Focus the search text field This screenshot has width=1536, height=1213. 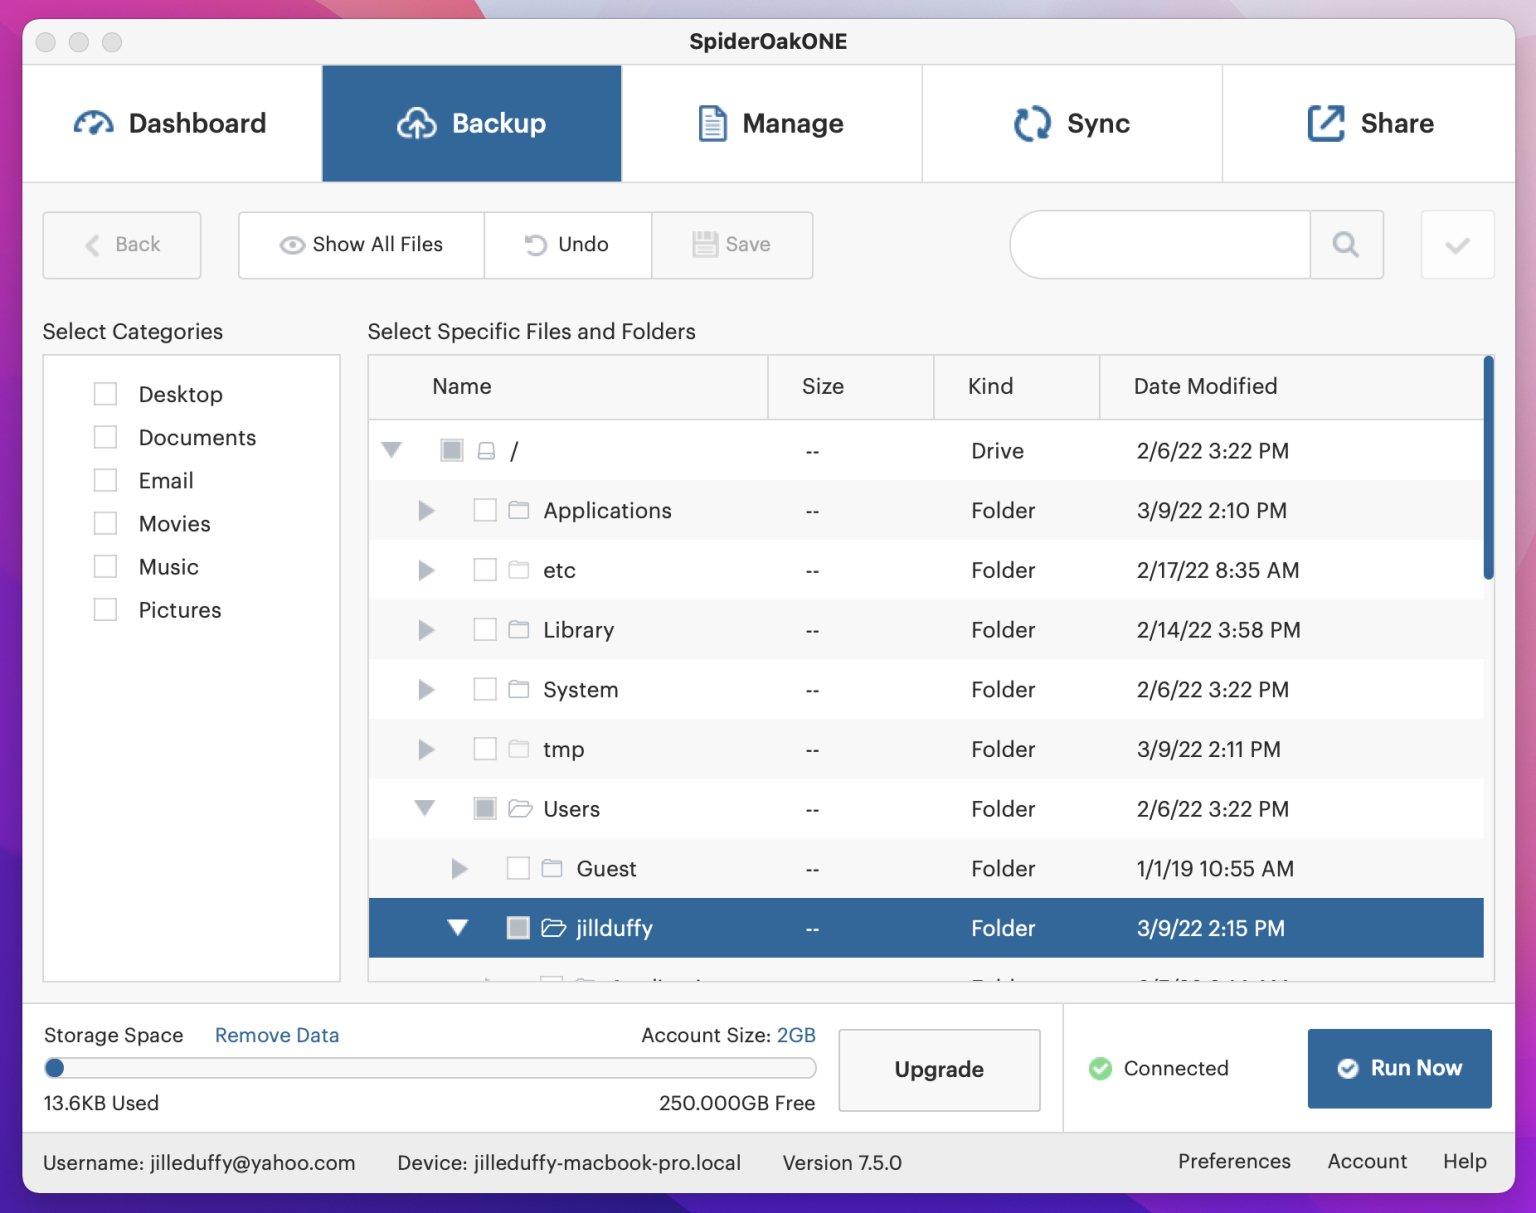tap(1162, 244)
